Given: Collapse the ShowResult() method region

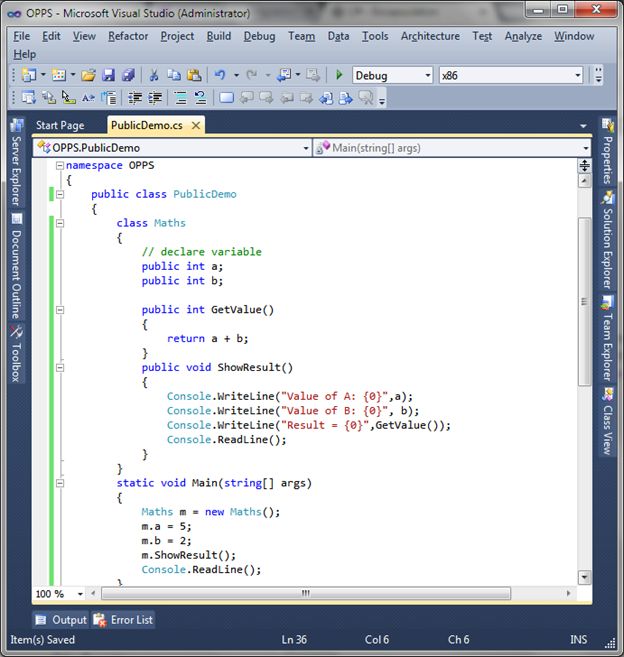Looking at the screenshot, I should [60, 368].
